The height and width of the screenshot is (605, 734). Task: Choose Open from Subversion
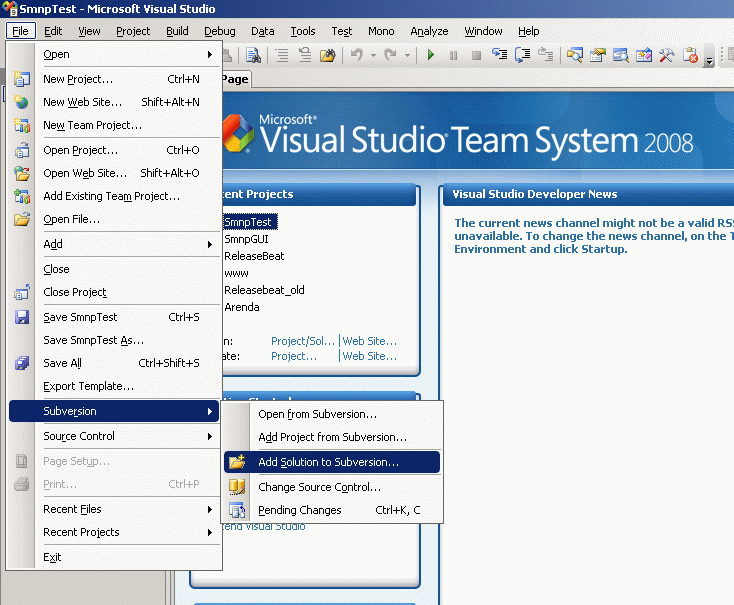(332, 414)
